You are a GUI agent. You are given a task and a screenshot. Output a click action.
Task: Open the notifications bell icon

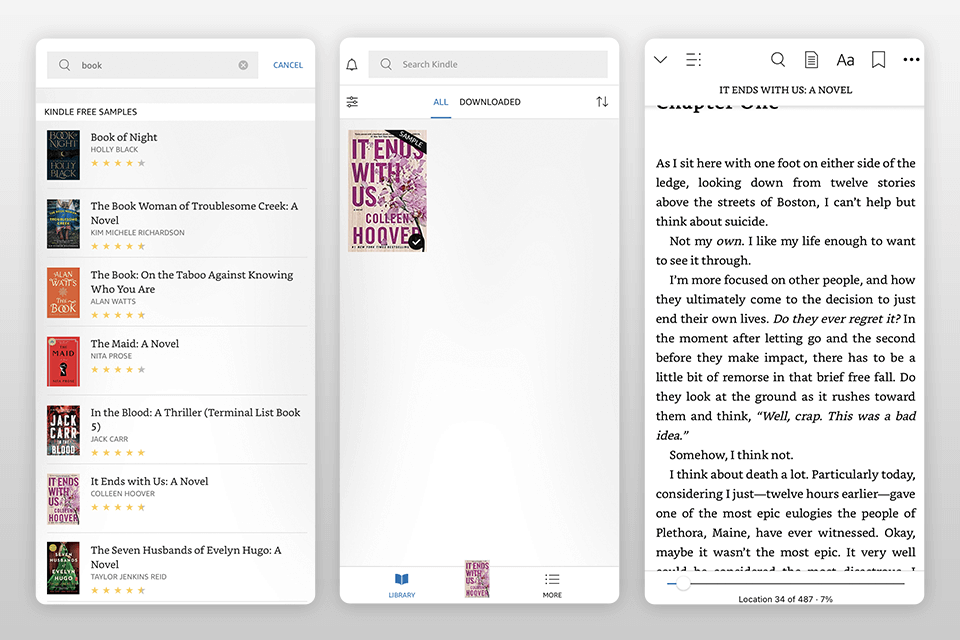(352, 64)
